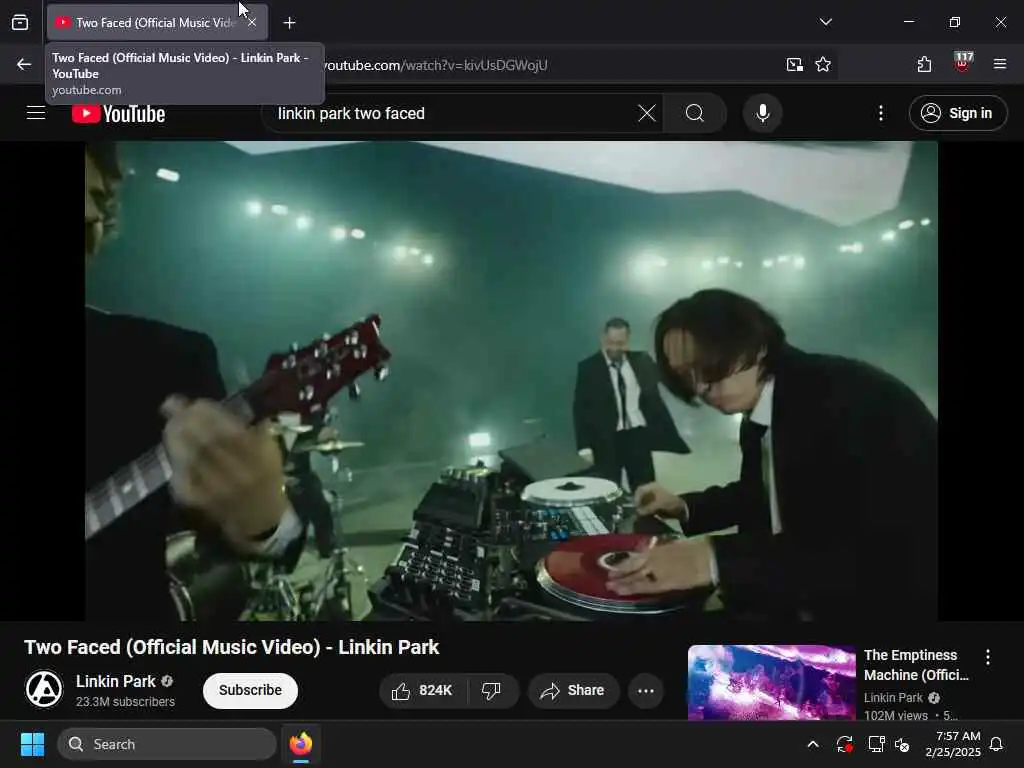Screen dimensions: 1024x768
Task: Like the video with 824K likes
Action: (x=423, y=690)
